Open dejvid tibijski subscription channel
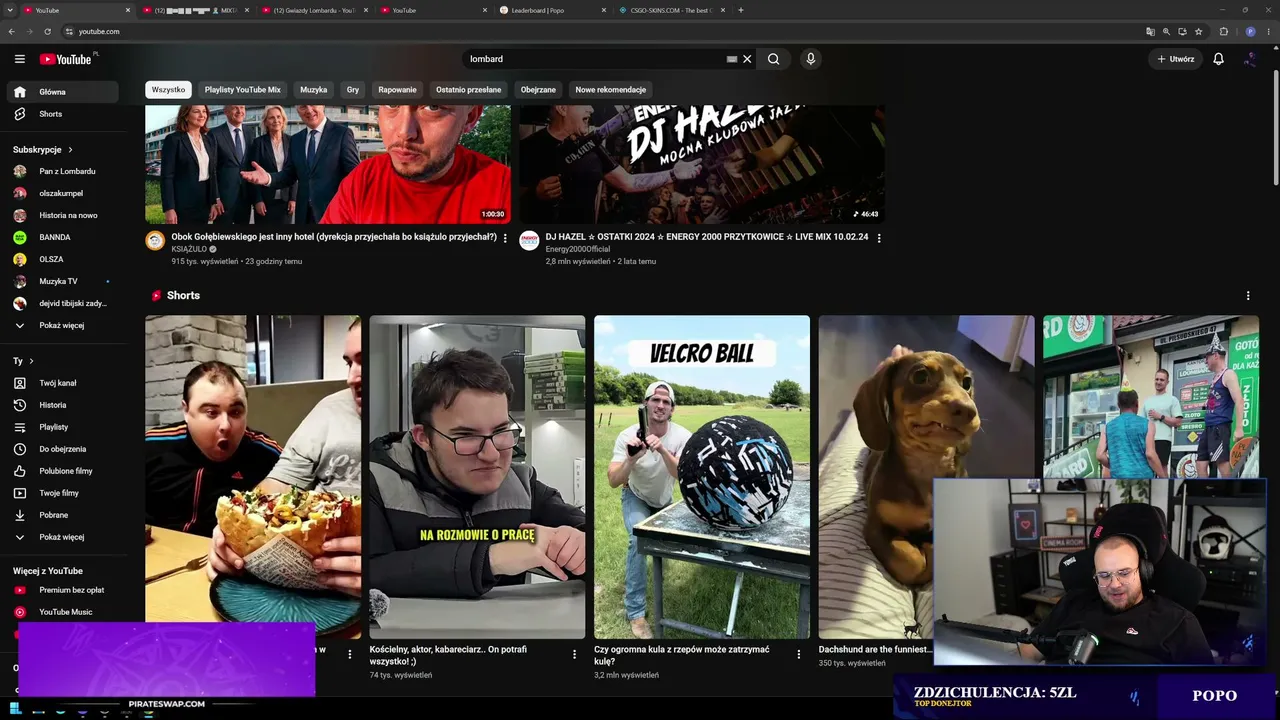 point(62,303)
